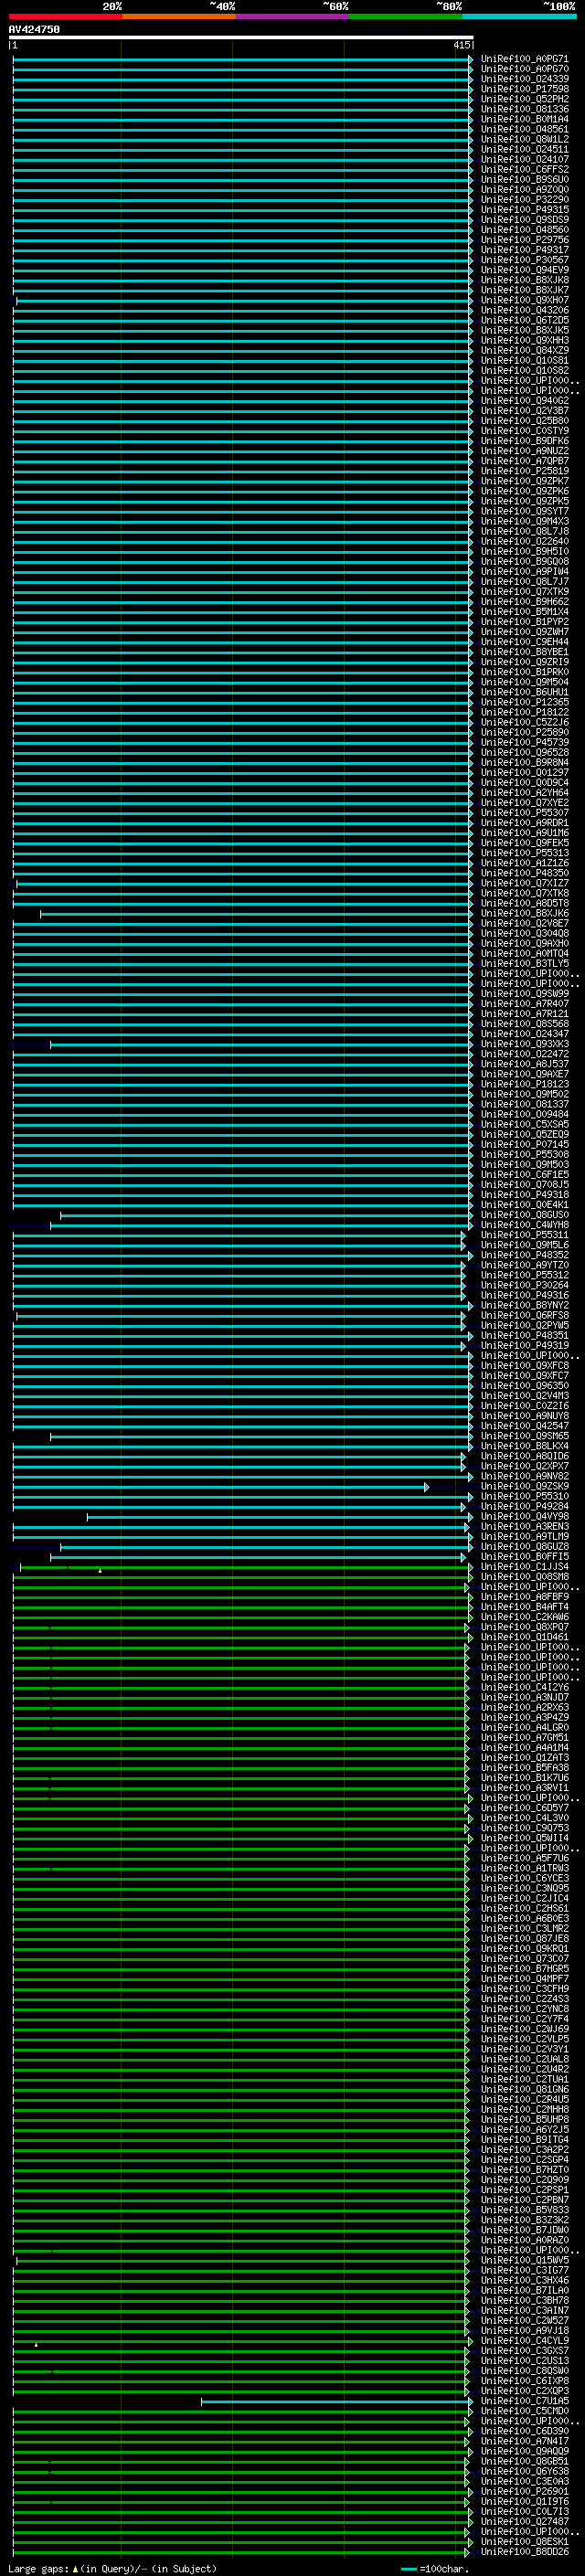Click the UniRef100_P49284 label
Viewport: 585px width, 2576px height.
pyautogui.click(x=525, y=1506)
